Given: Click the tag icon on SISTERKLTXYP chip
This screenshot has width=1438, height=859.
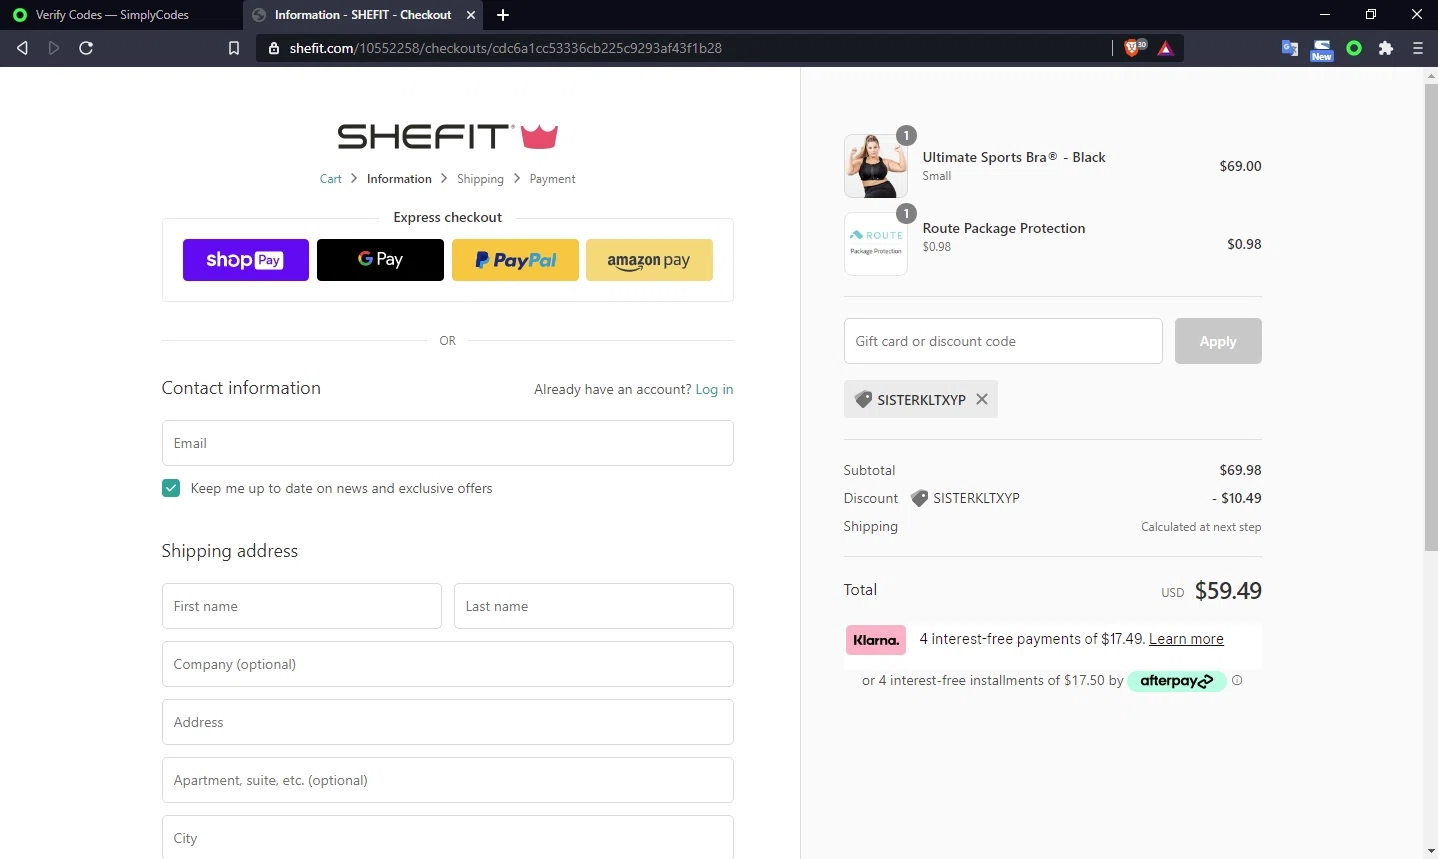Looking at the screenshot, I should 863,399.
